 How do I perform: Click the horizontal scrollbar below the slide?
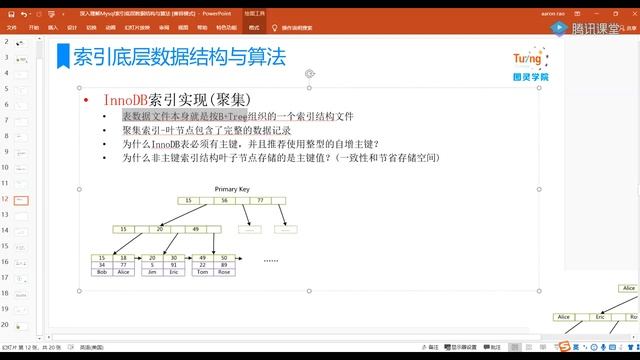[x=296, y=337]
